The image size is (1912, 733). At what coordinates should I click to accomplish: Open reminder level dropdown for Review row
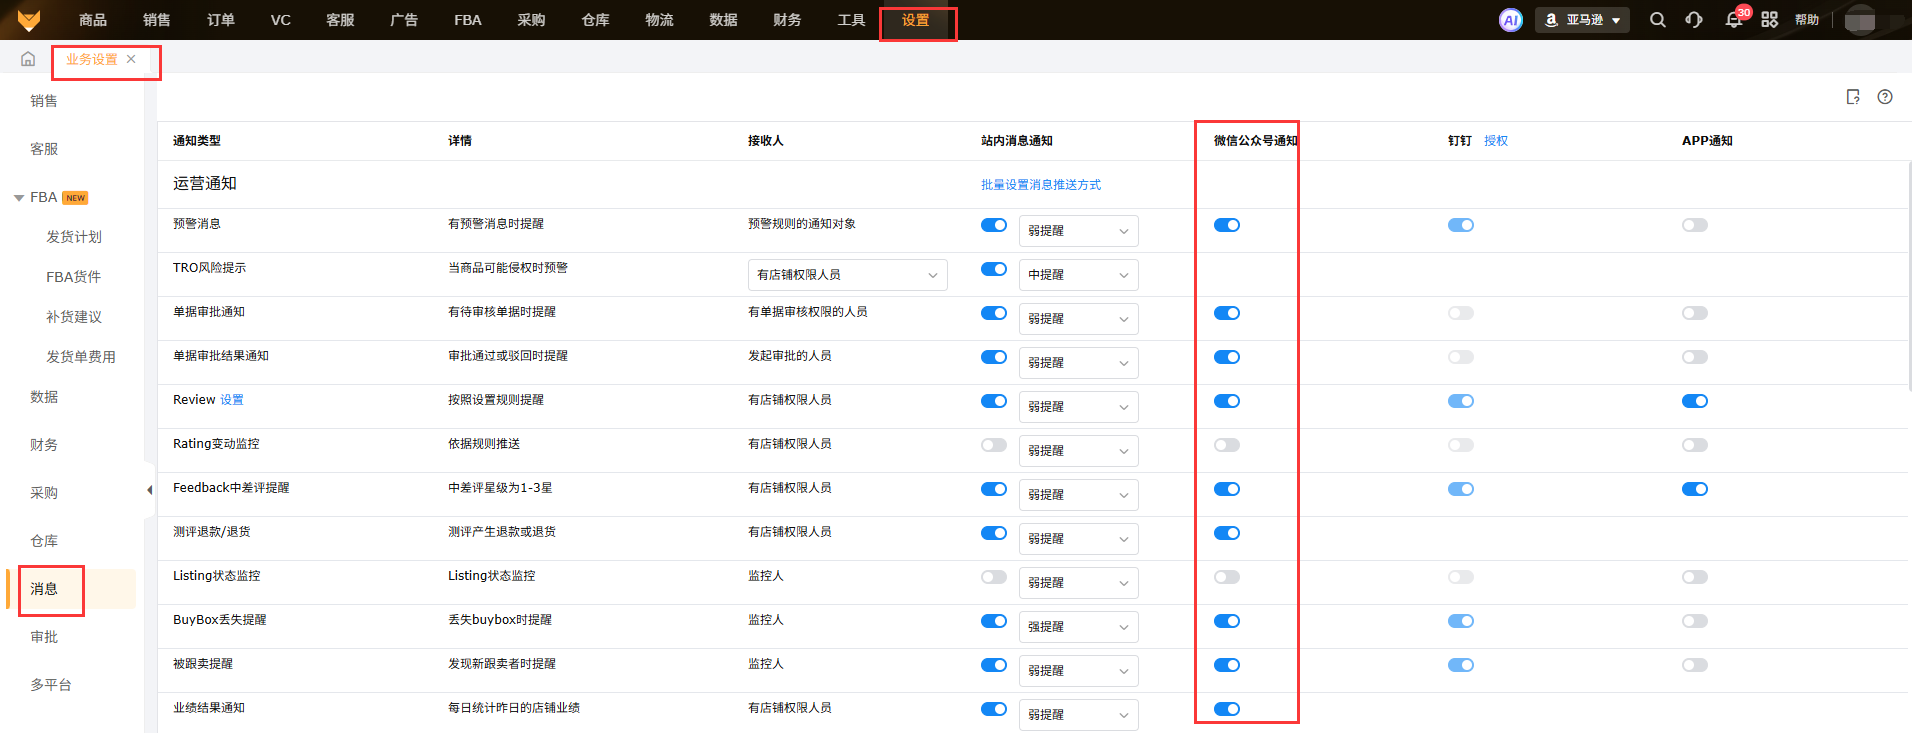pos(1079,407)
